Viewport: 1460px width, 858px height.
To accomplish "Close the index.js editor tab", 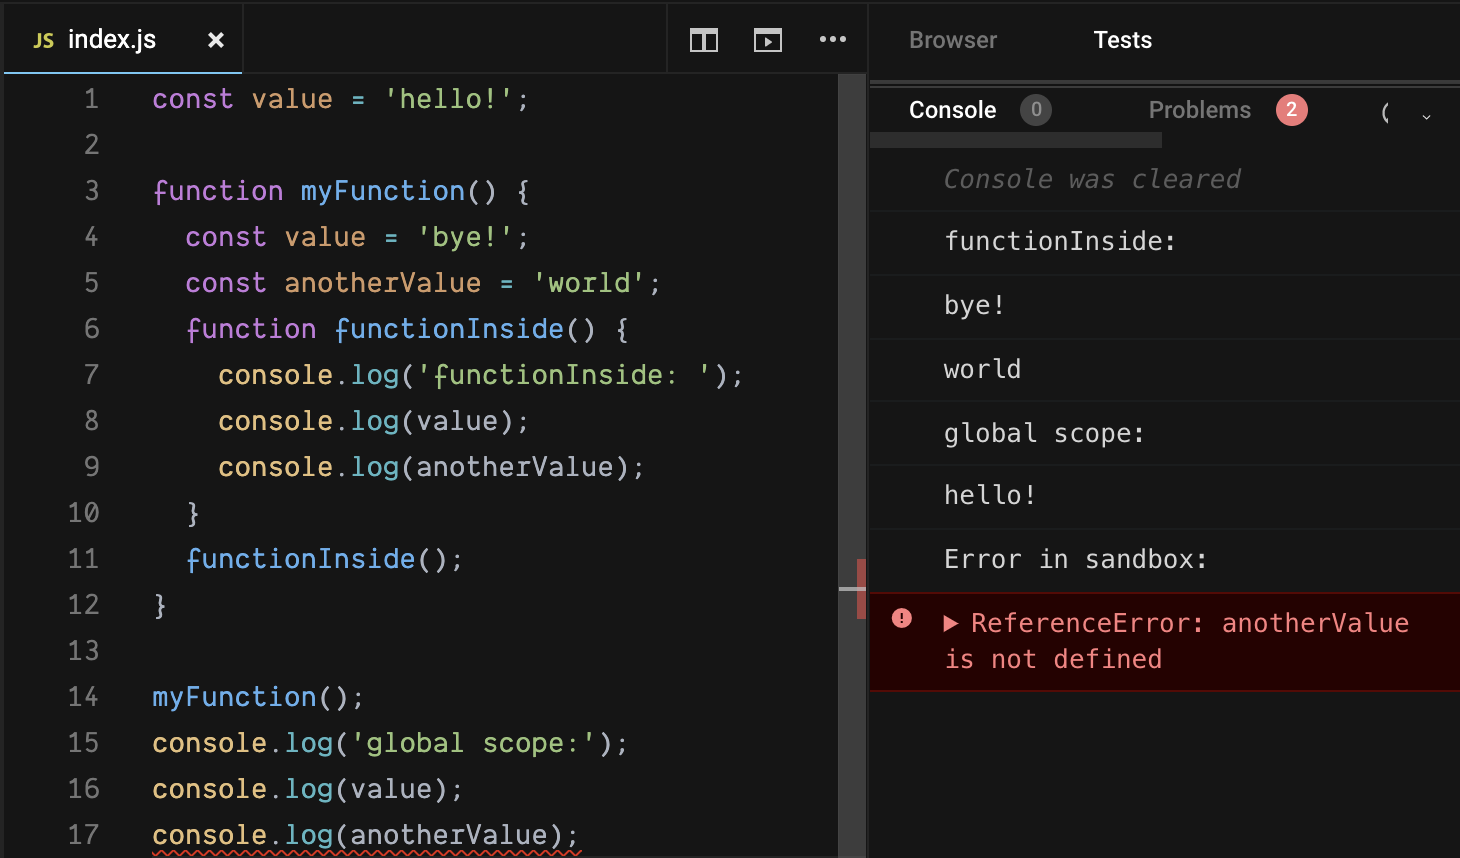I will (x=215, y=40).
